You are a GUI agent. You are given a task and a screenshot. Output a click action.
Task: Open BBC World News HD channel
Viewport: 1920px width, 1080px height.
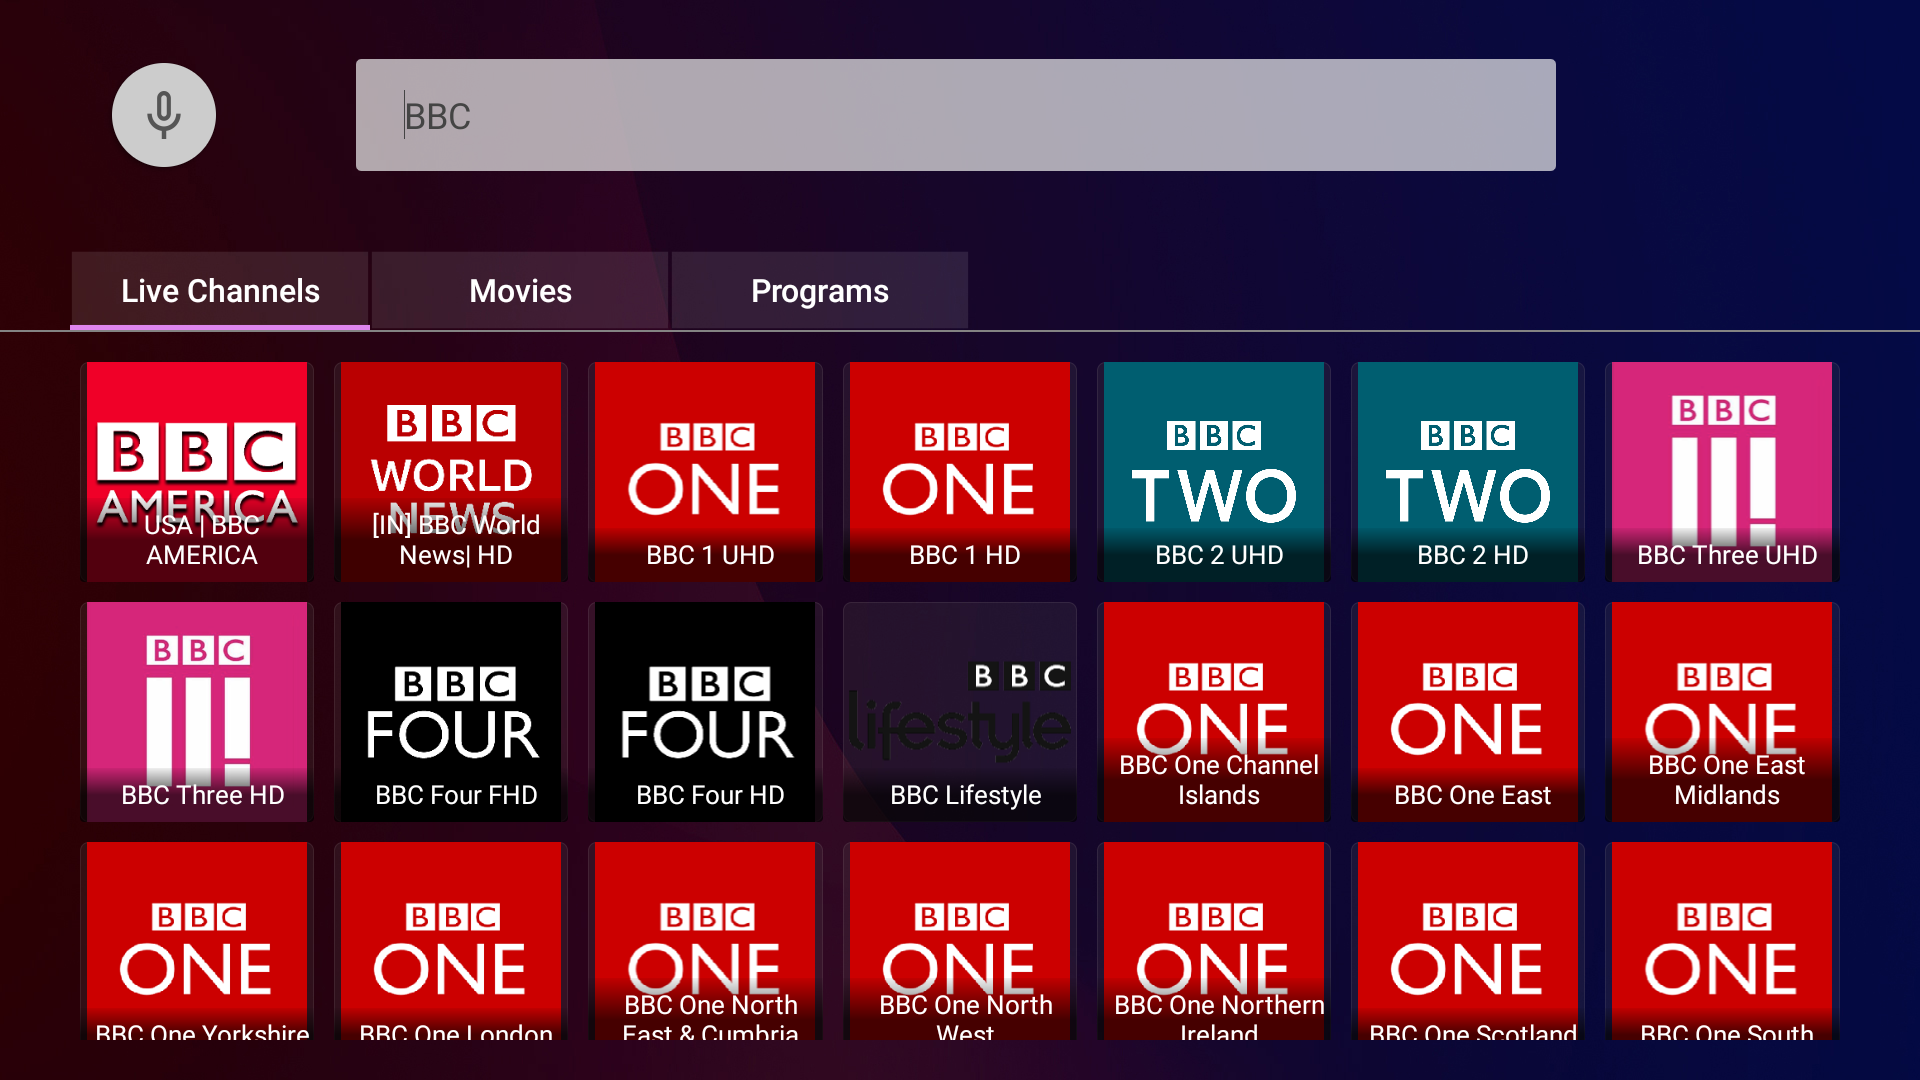451,472
